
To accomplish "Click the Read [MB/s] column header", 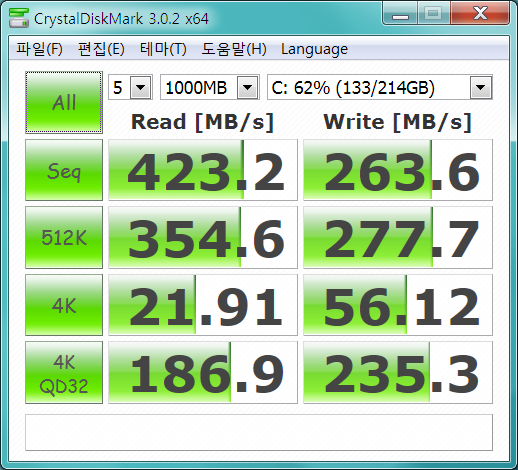I will [203, 122].
